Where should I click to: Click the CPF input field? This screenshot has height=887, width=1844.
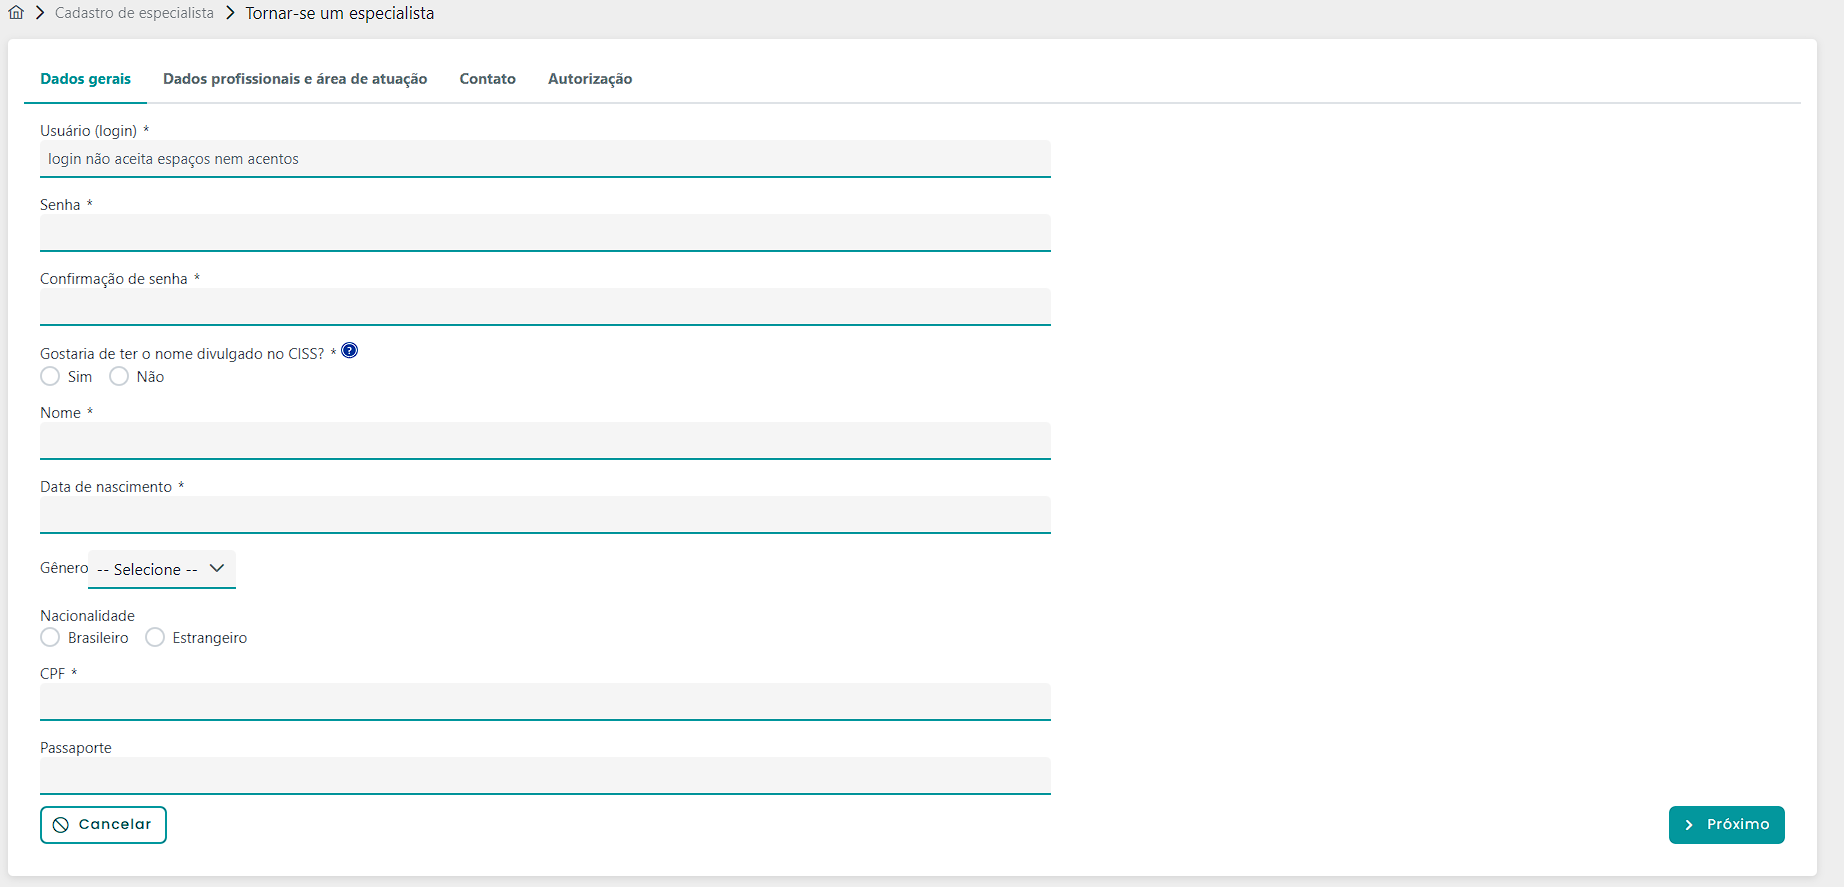(x=545, y=702)
